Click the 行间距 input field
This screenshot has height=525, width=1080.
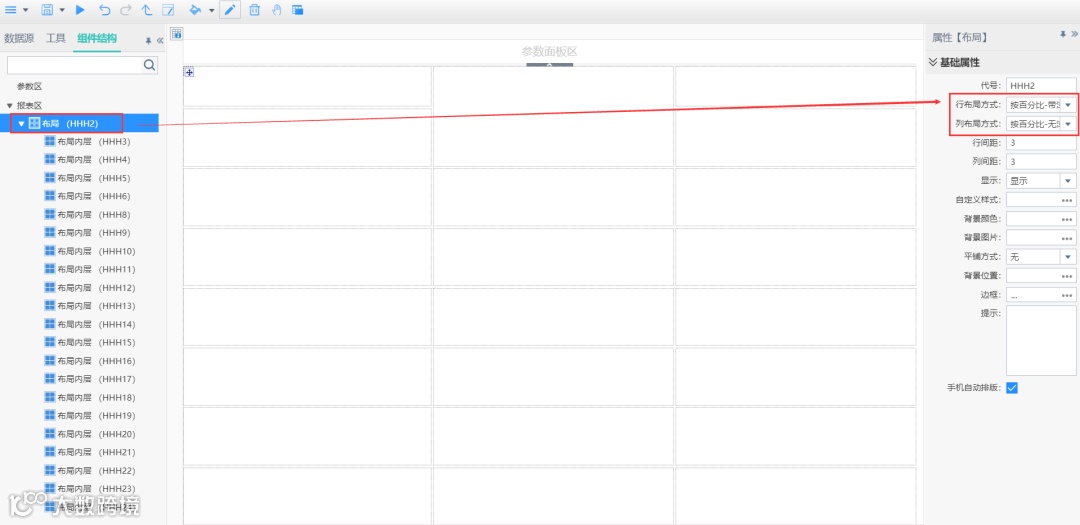(1041, 143)
